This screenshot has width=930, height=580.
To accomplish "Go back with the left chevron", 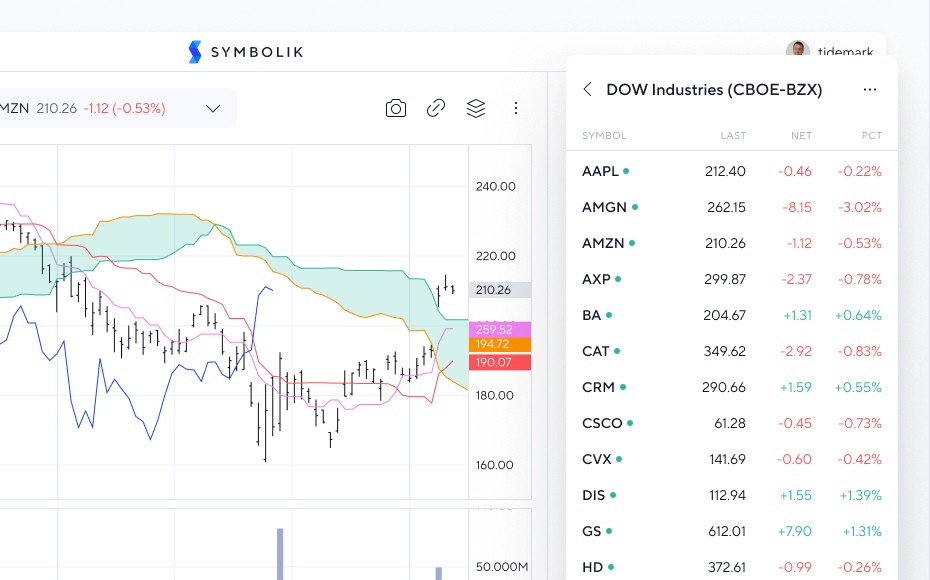I will (x=588, y=90).
